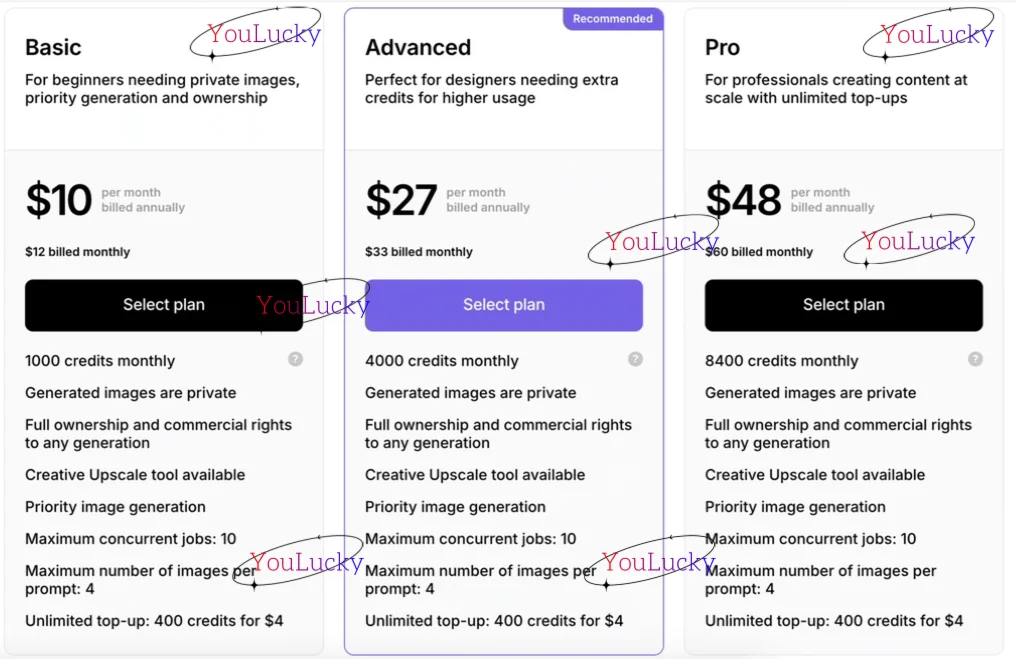Click the Basic plan's Unlimited top-up line
The image size is (1016, 659).
[154, 621]
